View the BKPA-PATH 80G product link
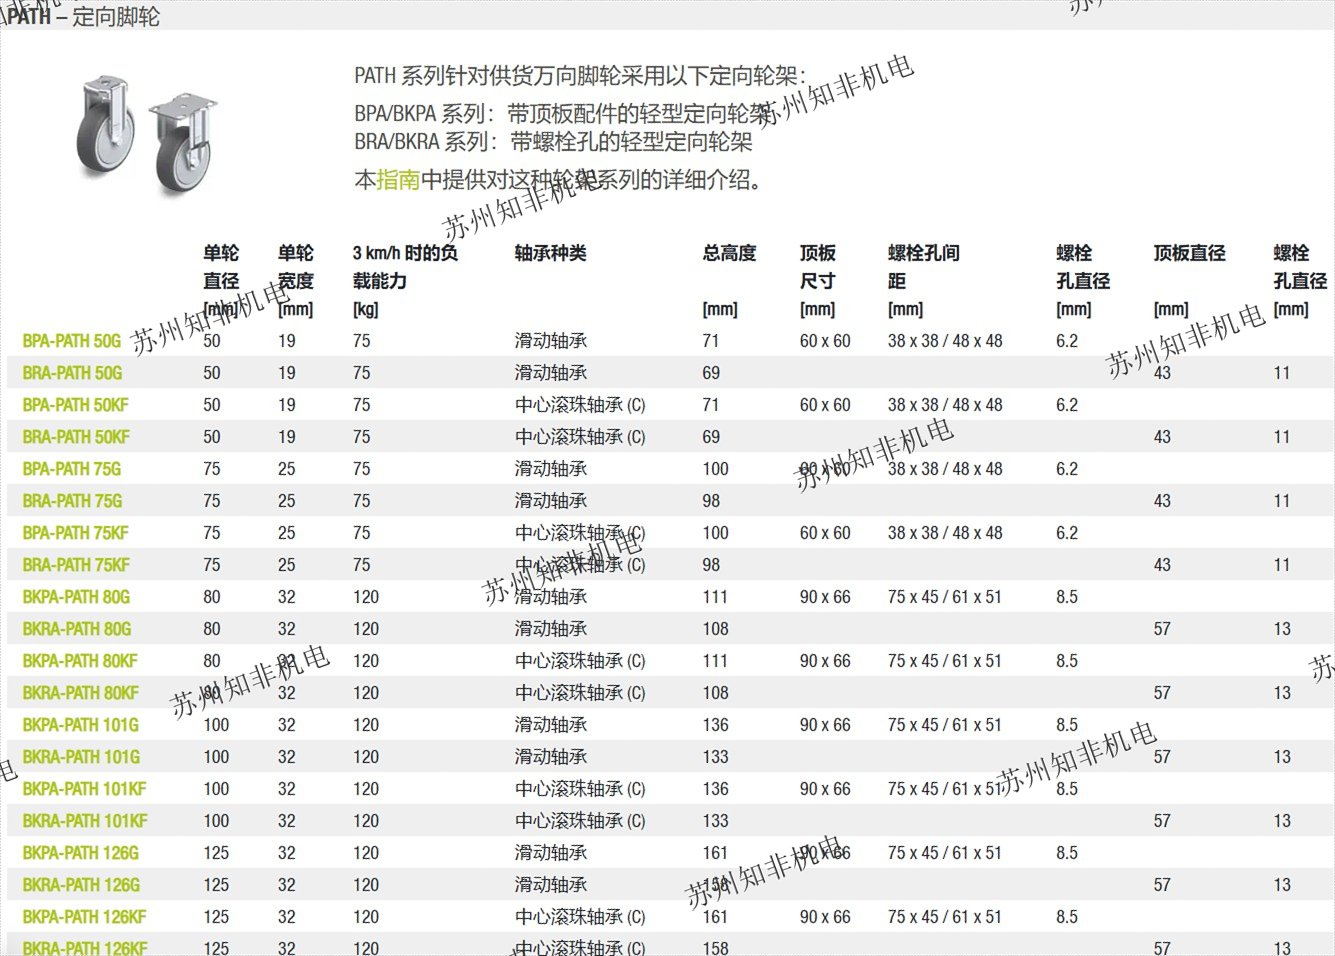 (x=76, y=597)
